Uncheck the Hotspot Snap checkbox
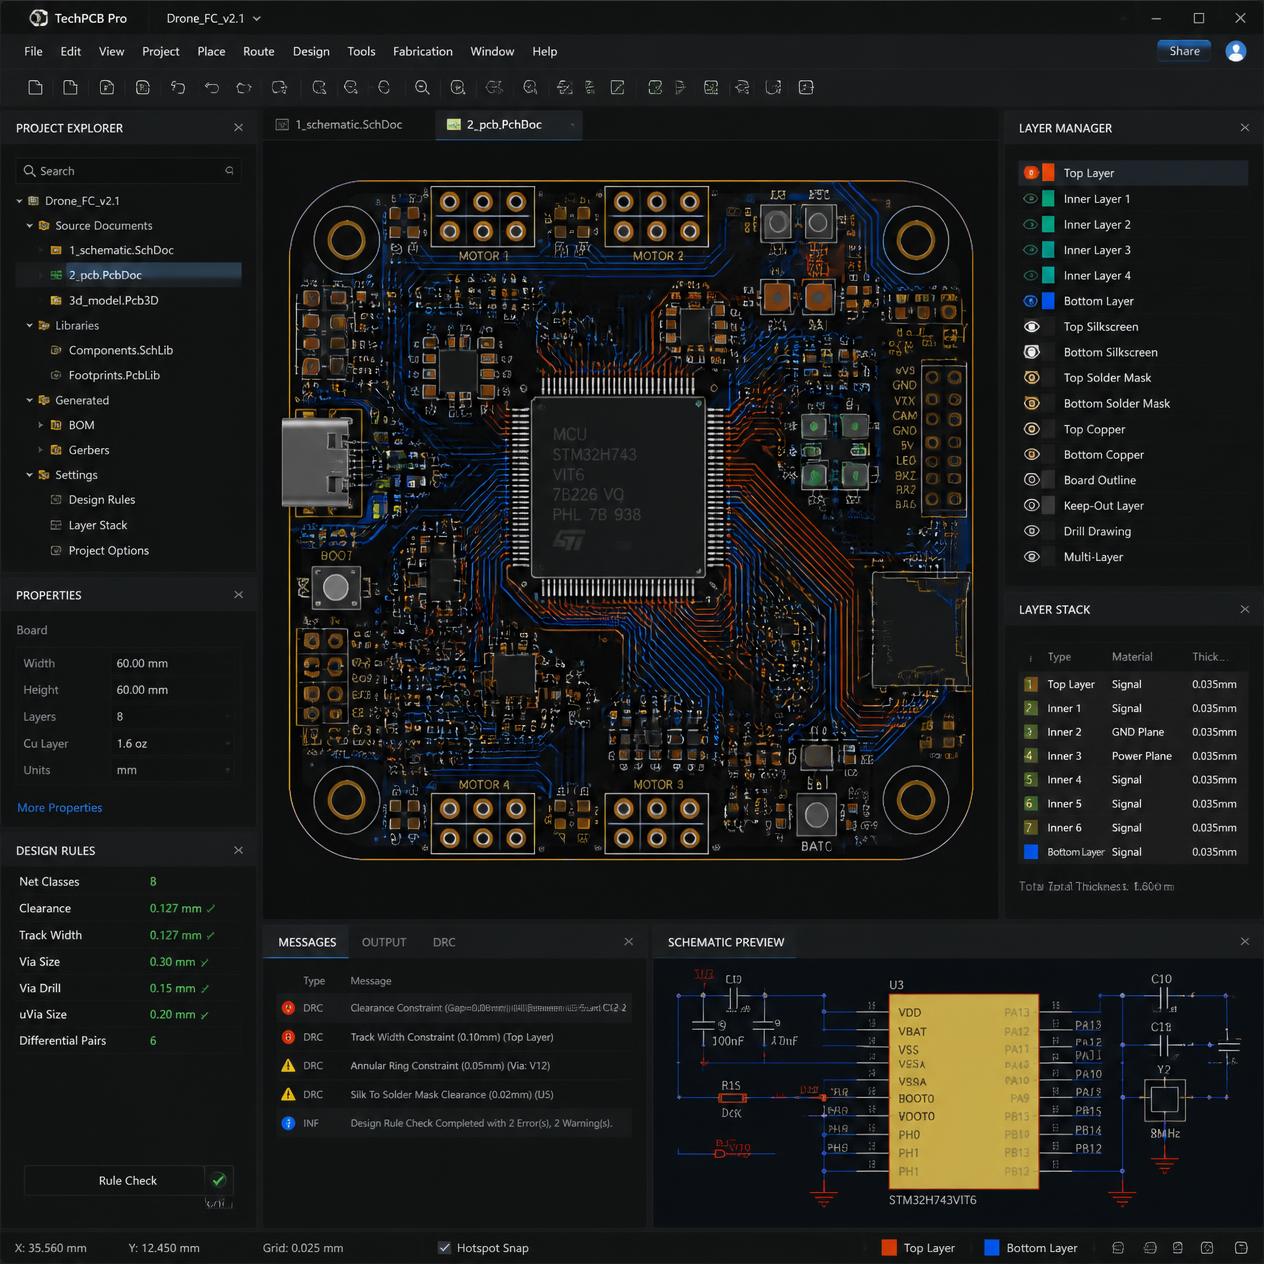The height and width of the screenshot is (1264, 1264). (444, 1248)
